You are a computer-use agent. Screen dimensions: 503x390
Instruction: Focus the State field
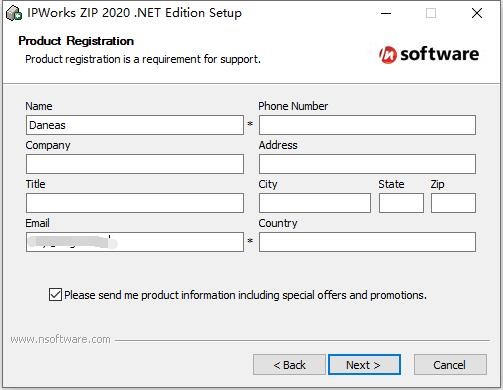point(401,203)
